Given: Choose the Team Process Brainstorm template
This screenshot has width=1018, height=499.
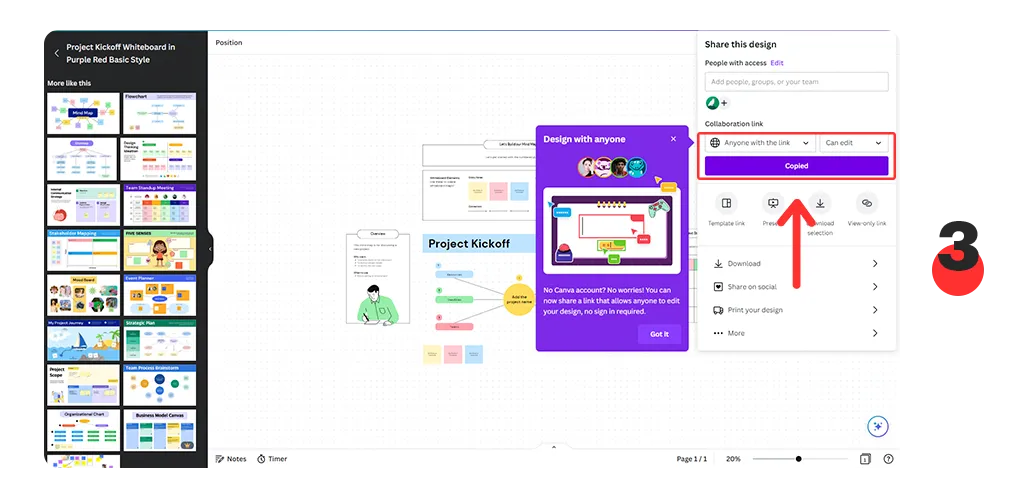Looking at the screenshot, I should click(160, 385).
